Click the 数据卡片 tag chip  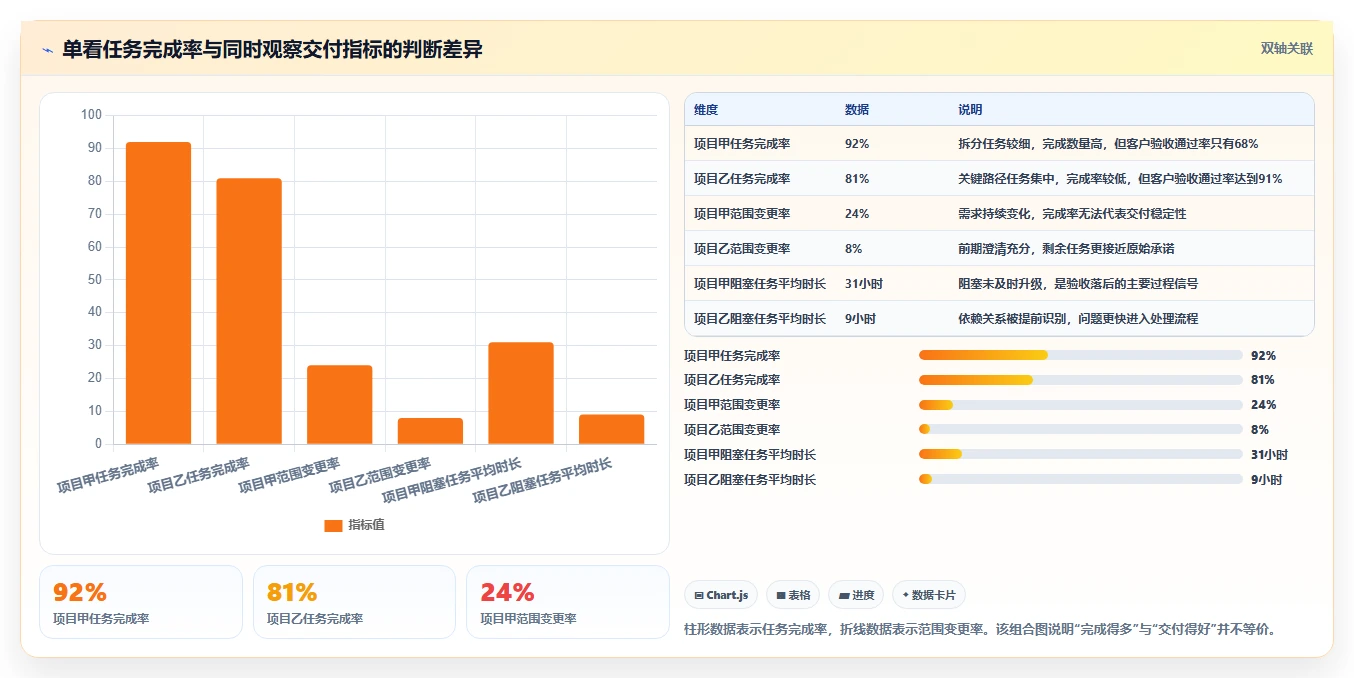coord(929,595)
